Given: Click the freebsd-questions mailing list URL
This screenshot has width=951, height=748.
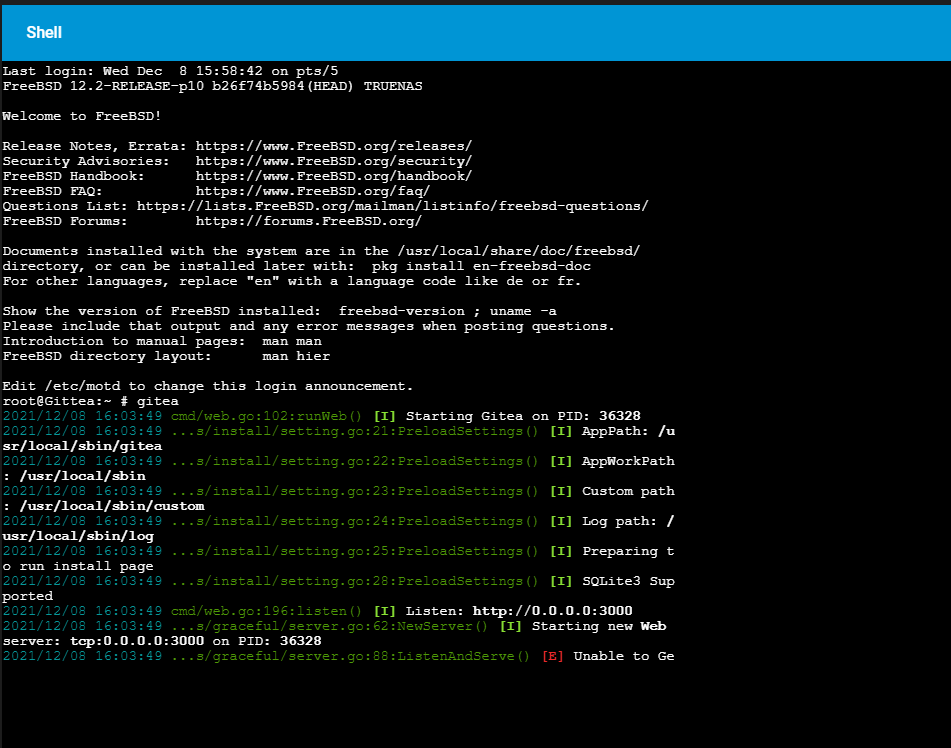Looking at the screenshot, I should click(392, 206).
